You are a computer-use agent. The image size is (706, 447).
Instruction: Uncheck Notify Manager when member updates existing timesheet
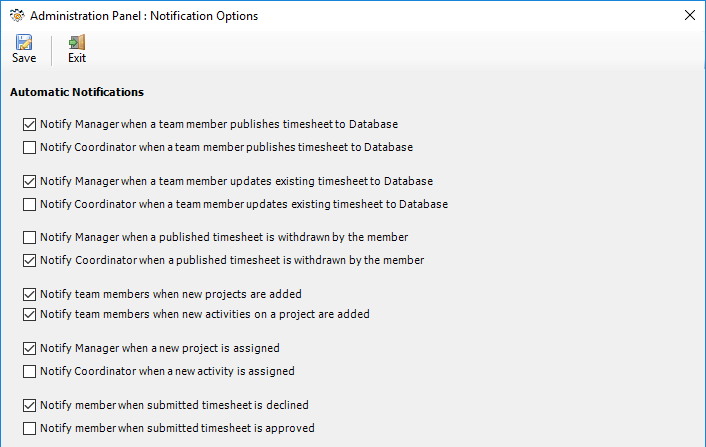coord(29,182)
